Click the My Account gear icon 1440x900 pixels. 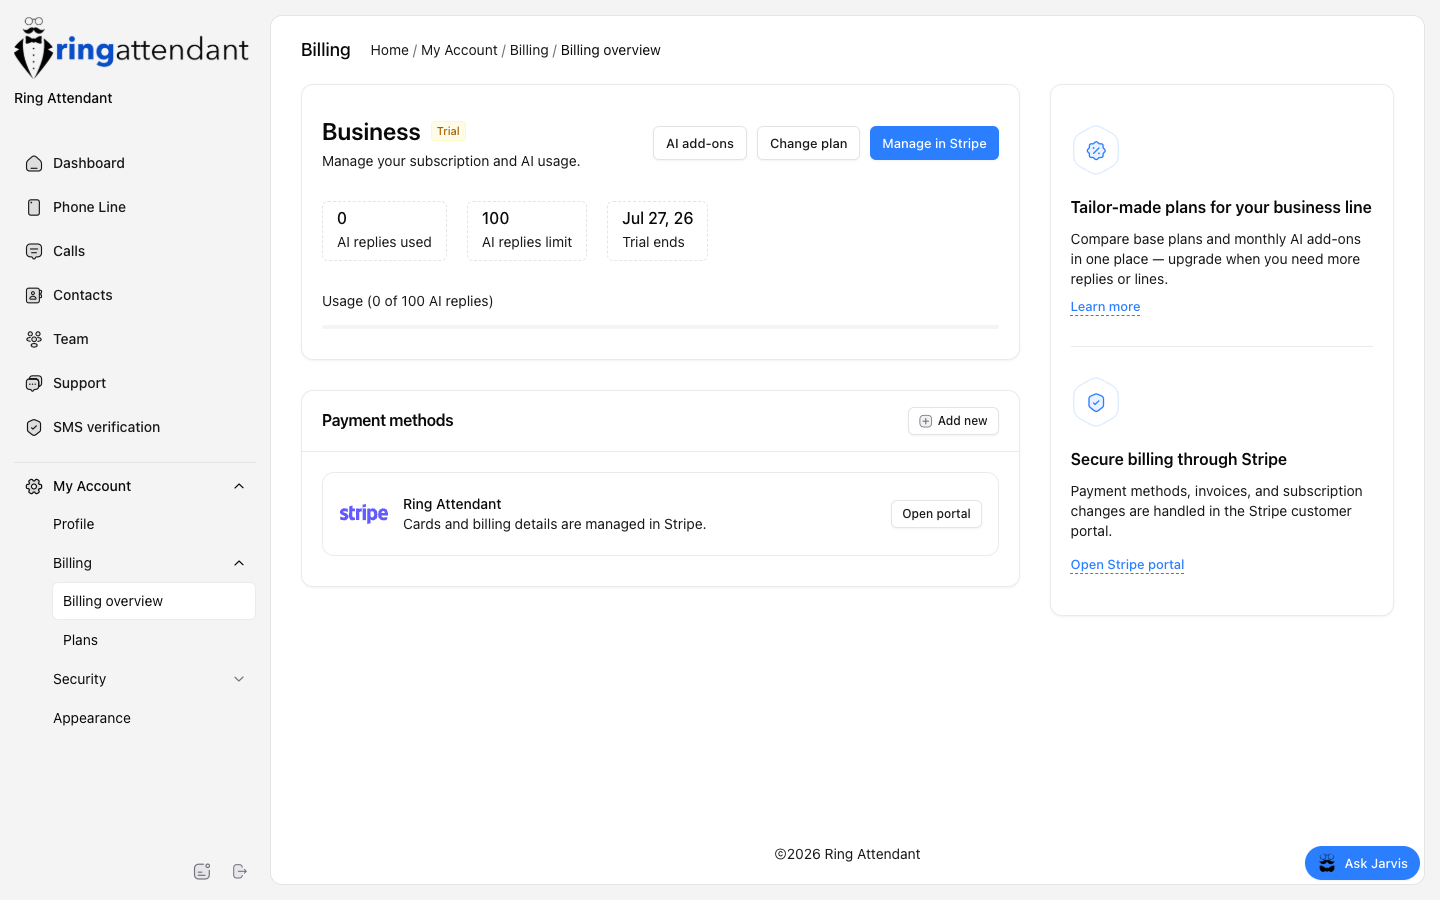pos(34,486)
